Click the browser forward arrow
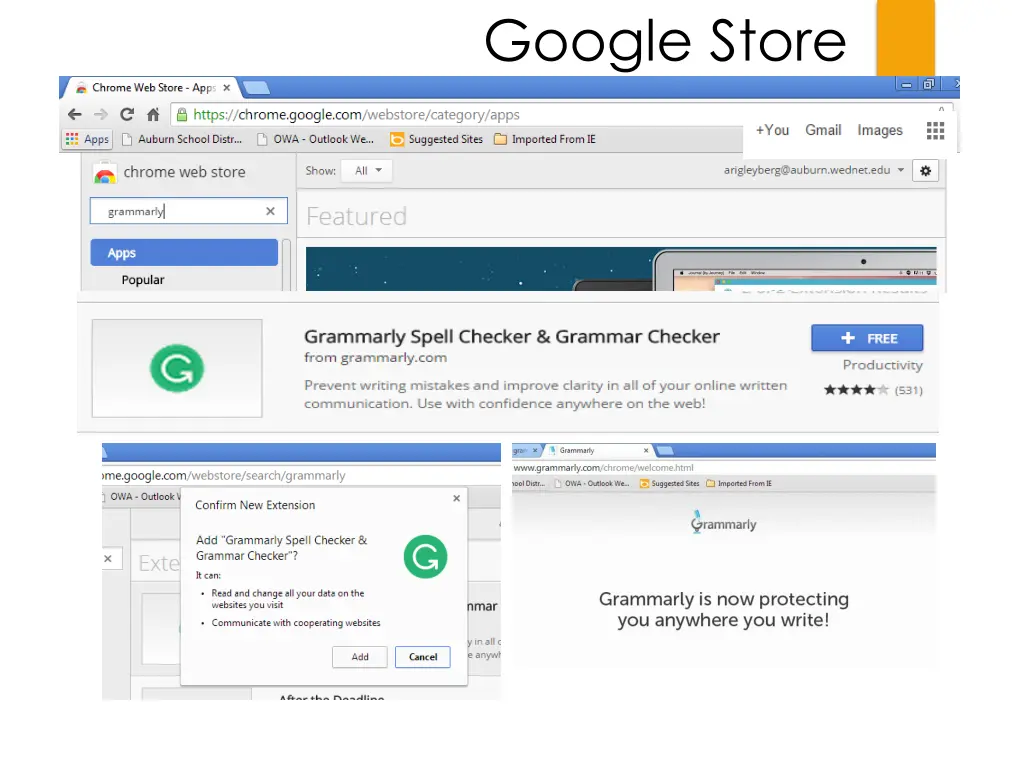The image size is (1024, 768). [x=101, y=115]
